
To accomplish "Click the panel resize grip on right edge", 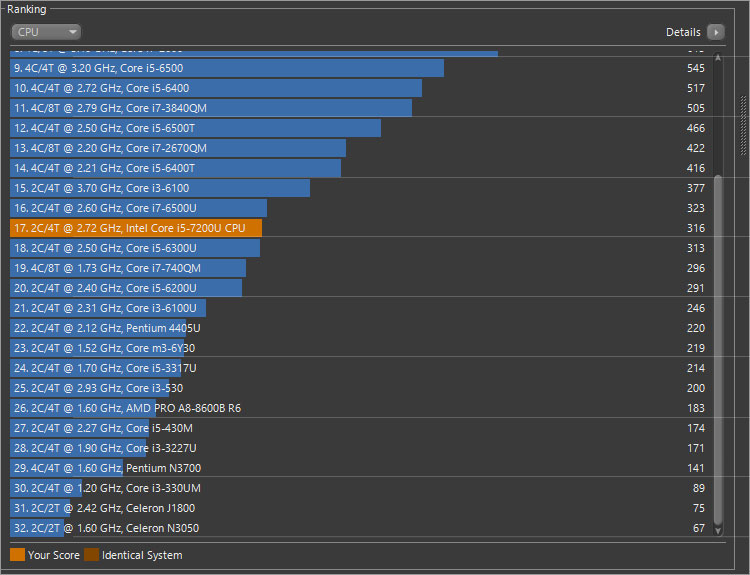I will [x=743, y=125].
